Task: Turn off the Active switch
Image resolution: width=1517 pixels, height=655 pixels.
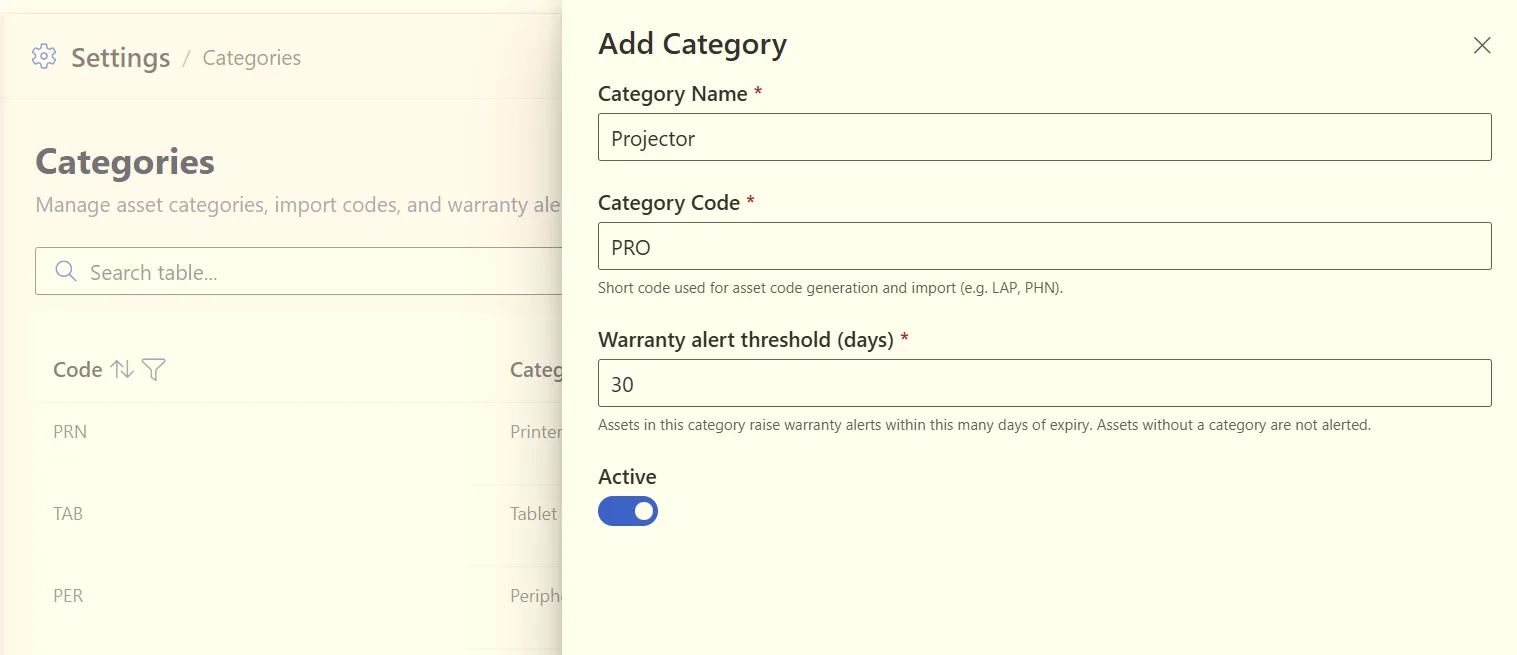Action: 628,511
